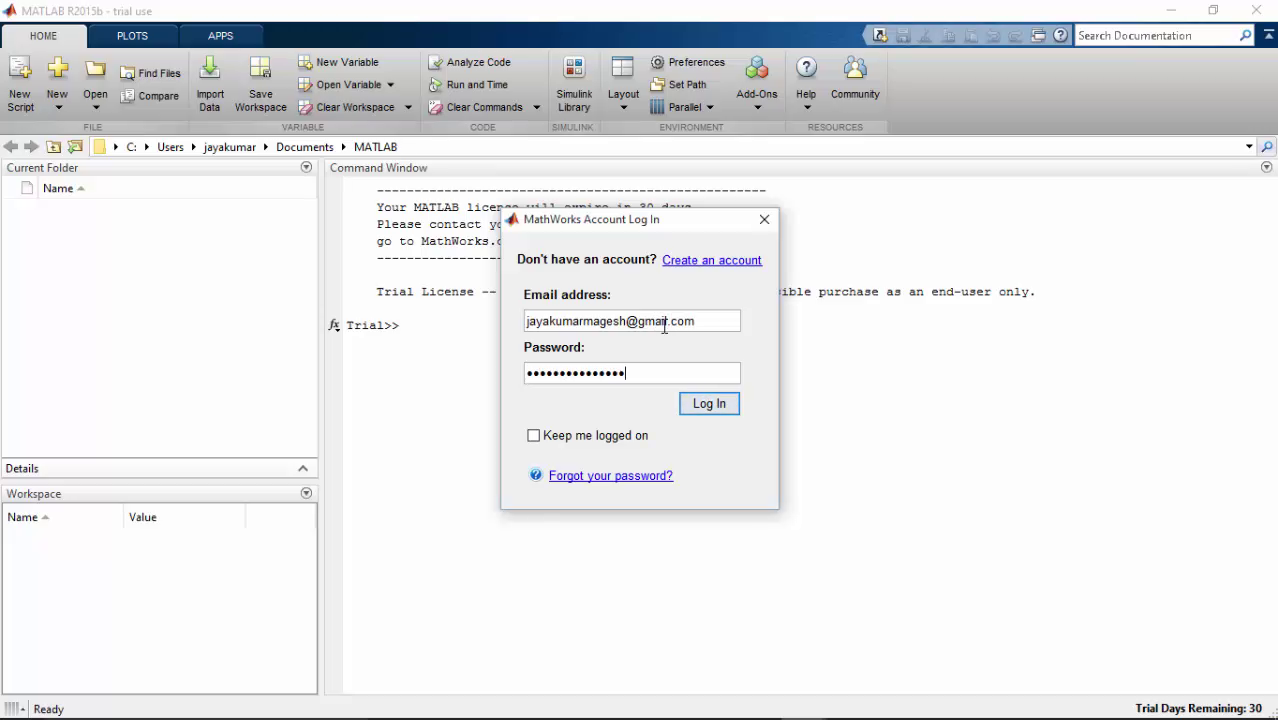Click the Browse for folder icon
The width and height of the screenshot is (1278, 720).
75,147
